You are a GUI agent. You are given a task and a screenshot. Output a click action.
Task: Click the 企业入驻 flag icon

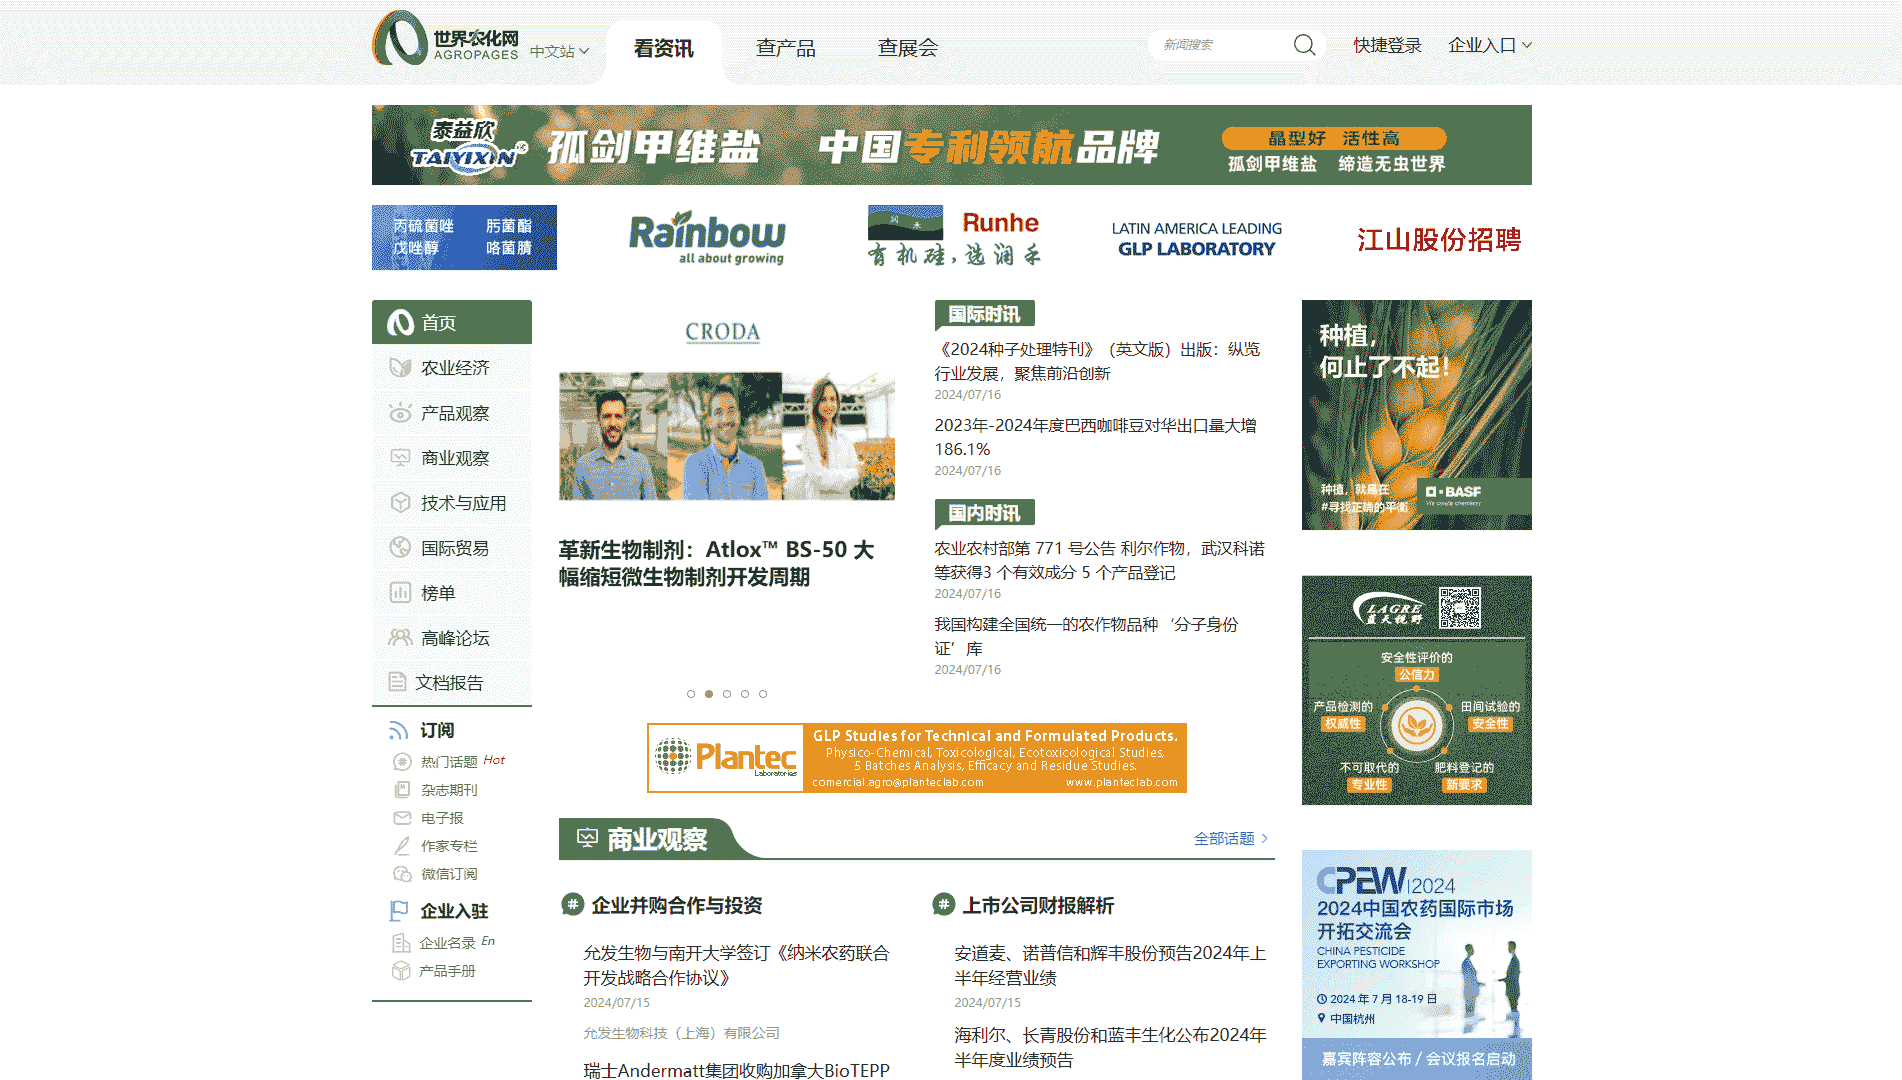[398, 910]
